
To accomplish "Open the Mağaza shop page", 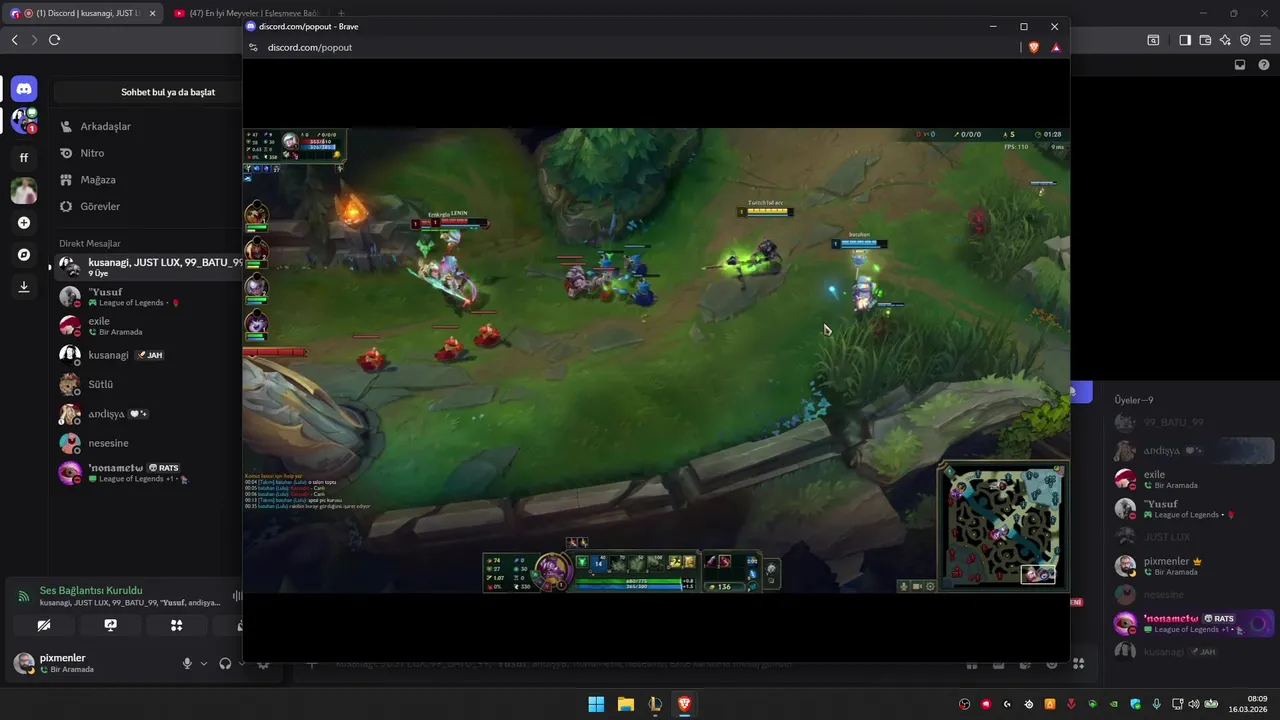I will point(148,180).
